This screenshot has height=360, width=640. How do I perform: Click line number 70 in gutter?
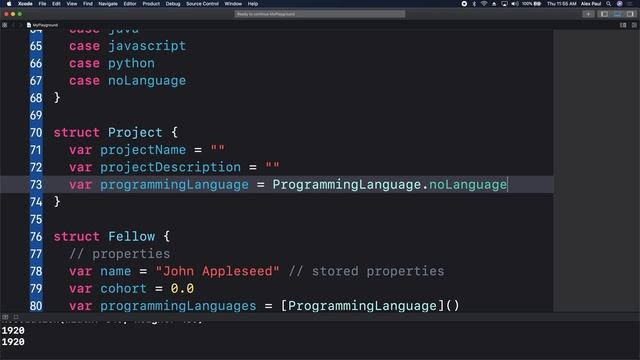(x=36, y=133)
